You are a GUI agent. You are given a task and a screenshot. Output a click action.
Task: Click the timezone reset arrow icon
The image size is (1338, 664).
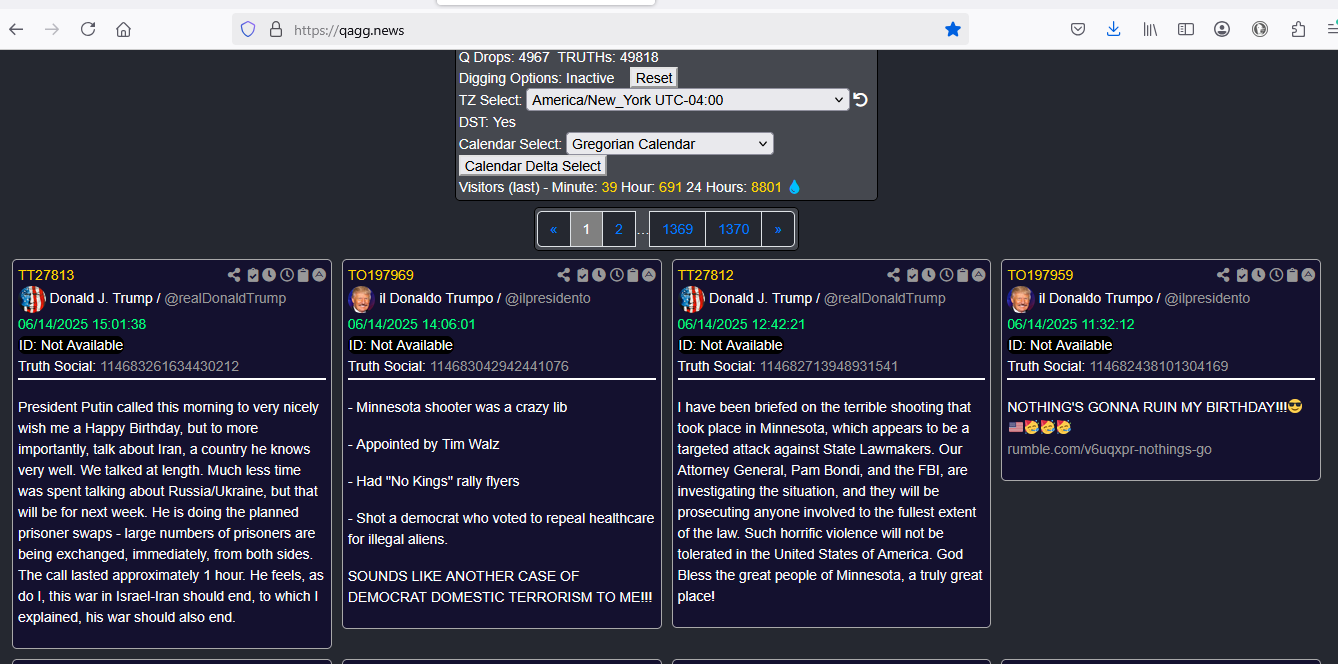click(860, 100)
